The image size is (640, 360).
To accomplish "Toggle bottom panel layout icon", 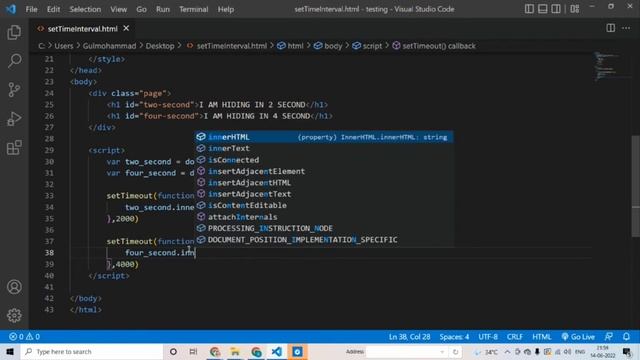I will 542,9.
